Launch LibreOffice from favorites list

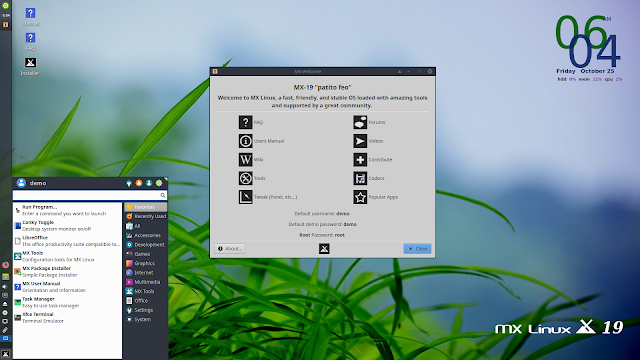click(x=67, y=241)
